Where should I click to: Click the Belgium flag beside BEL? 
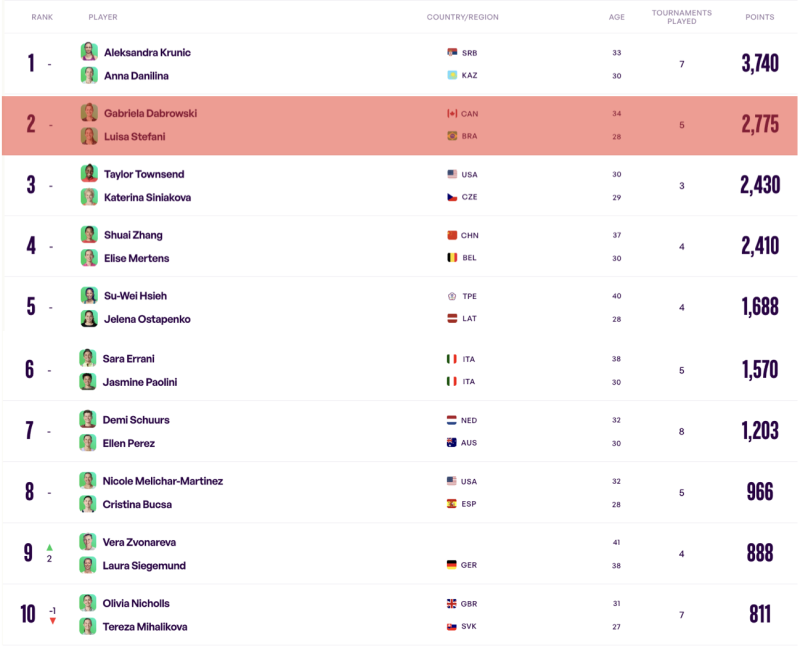tap(452, 258)
